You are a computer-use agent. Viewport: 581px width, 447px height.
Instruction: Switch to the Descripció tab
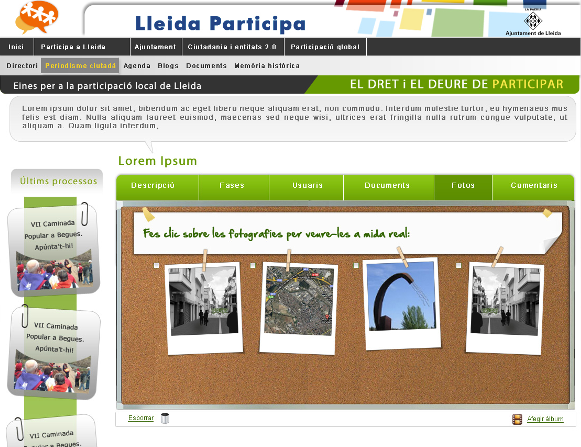[157, 187]
